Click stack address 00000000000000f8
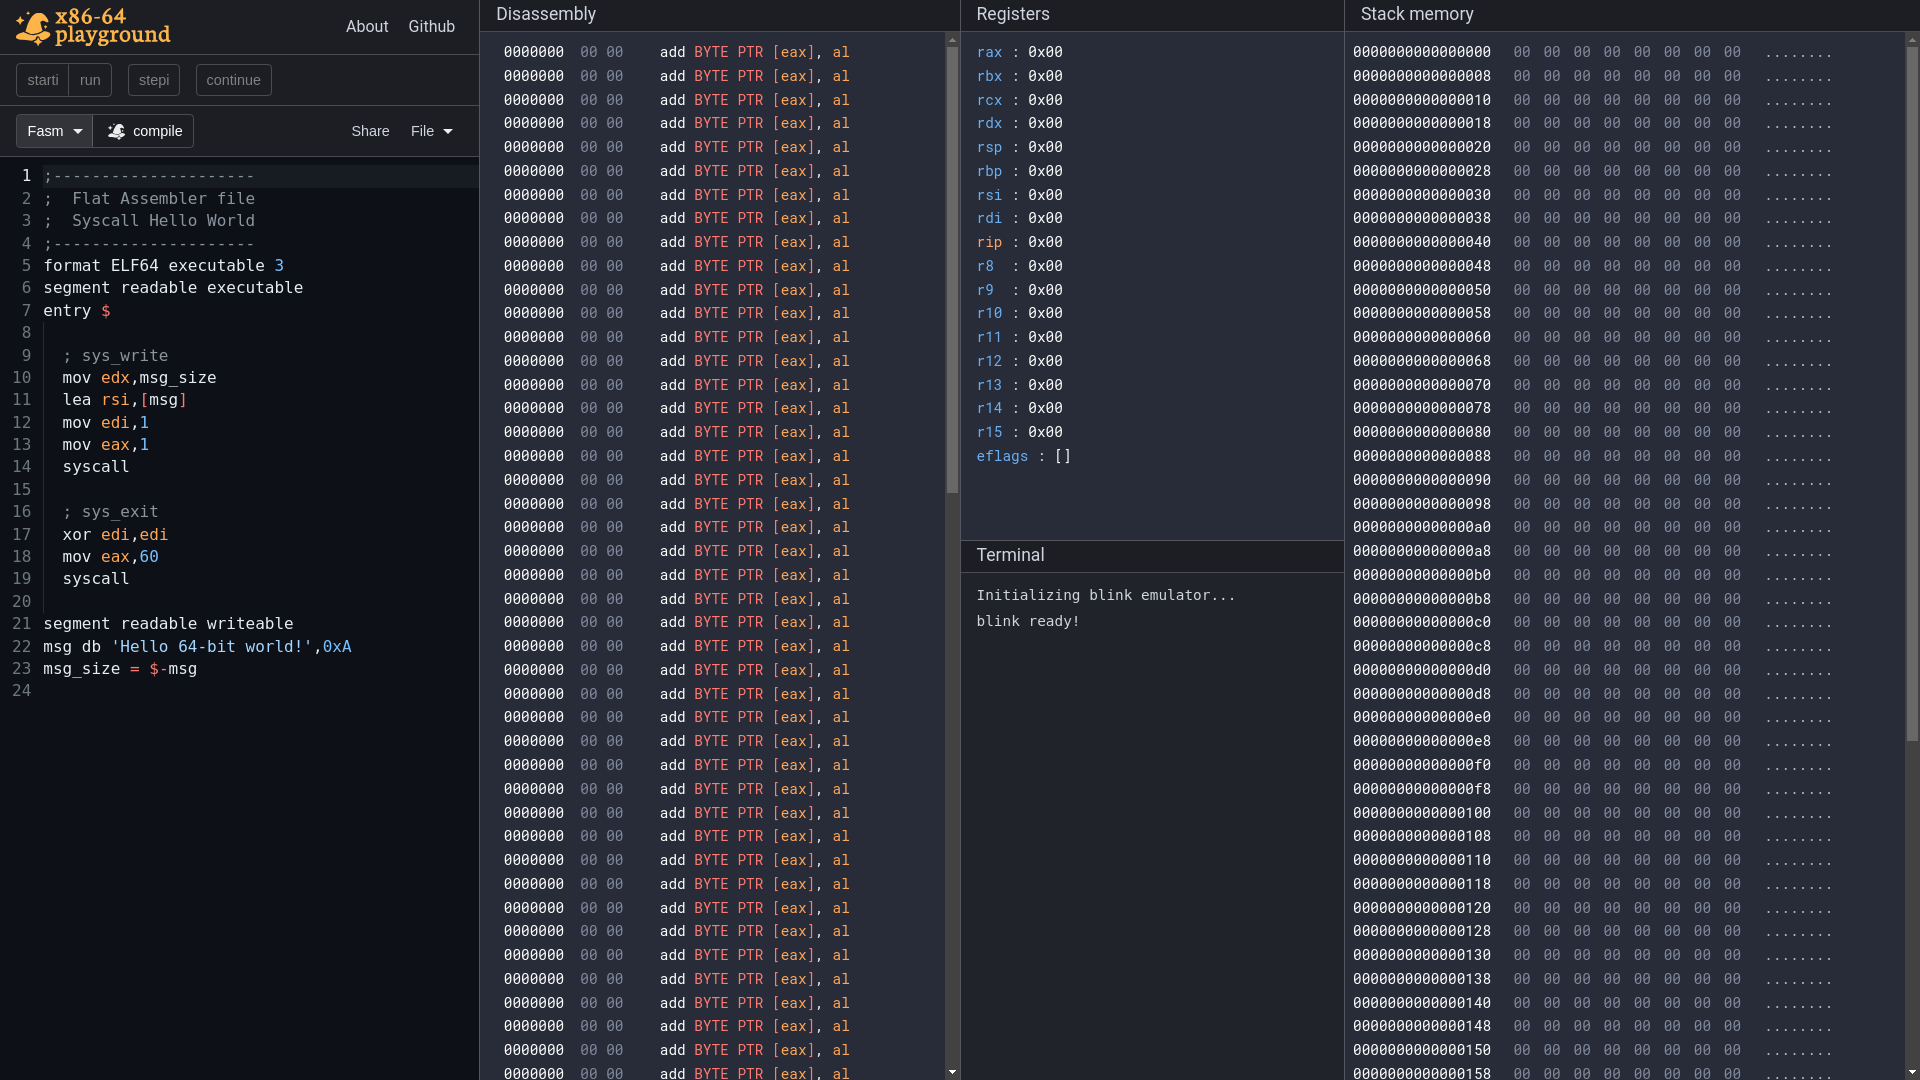 click(x=1421, y=789)
